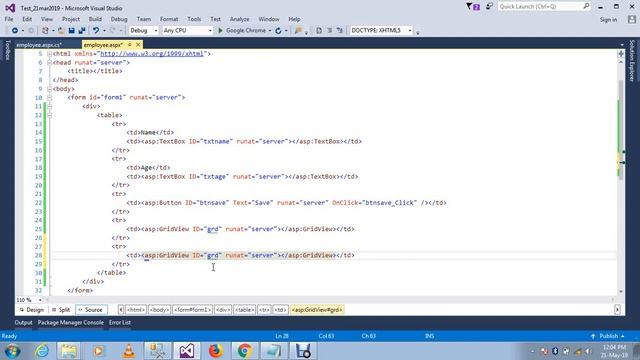Select the <form#form1> tag breadcrumb
The image size is (640, 360).
[192, 310]
